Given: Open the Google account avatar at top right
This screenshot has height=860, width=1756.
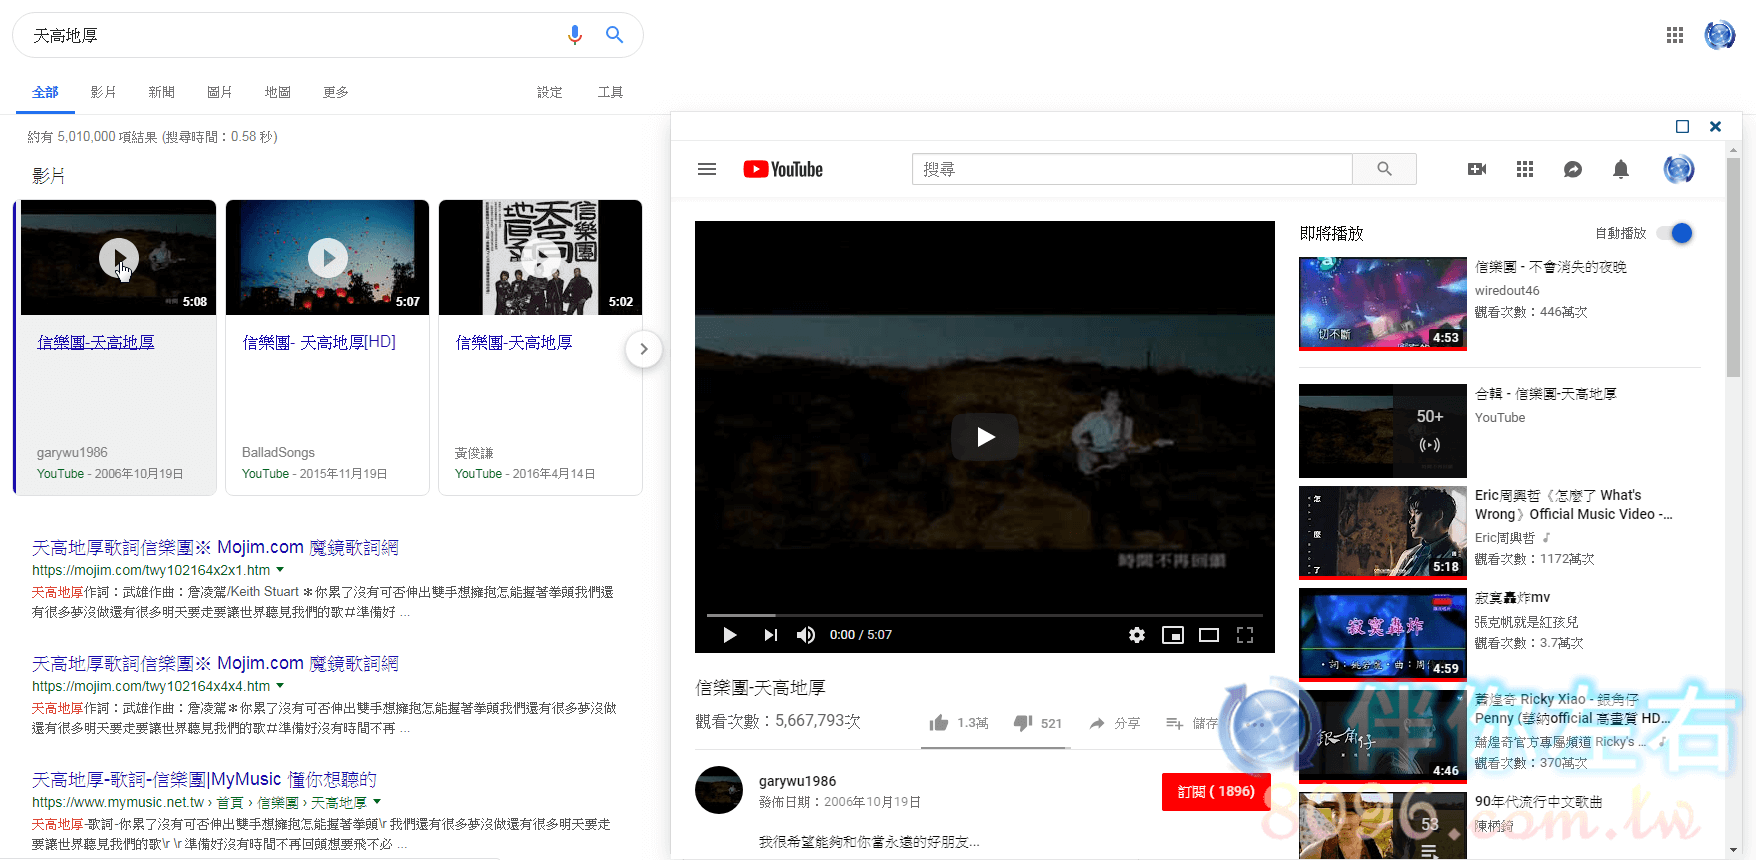Looking at the screenshot, I should pyautogui.click(x=1719, y=35).
